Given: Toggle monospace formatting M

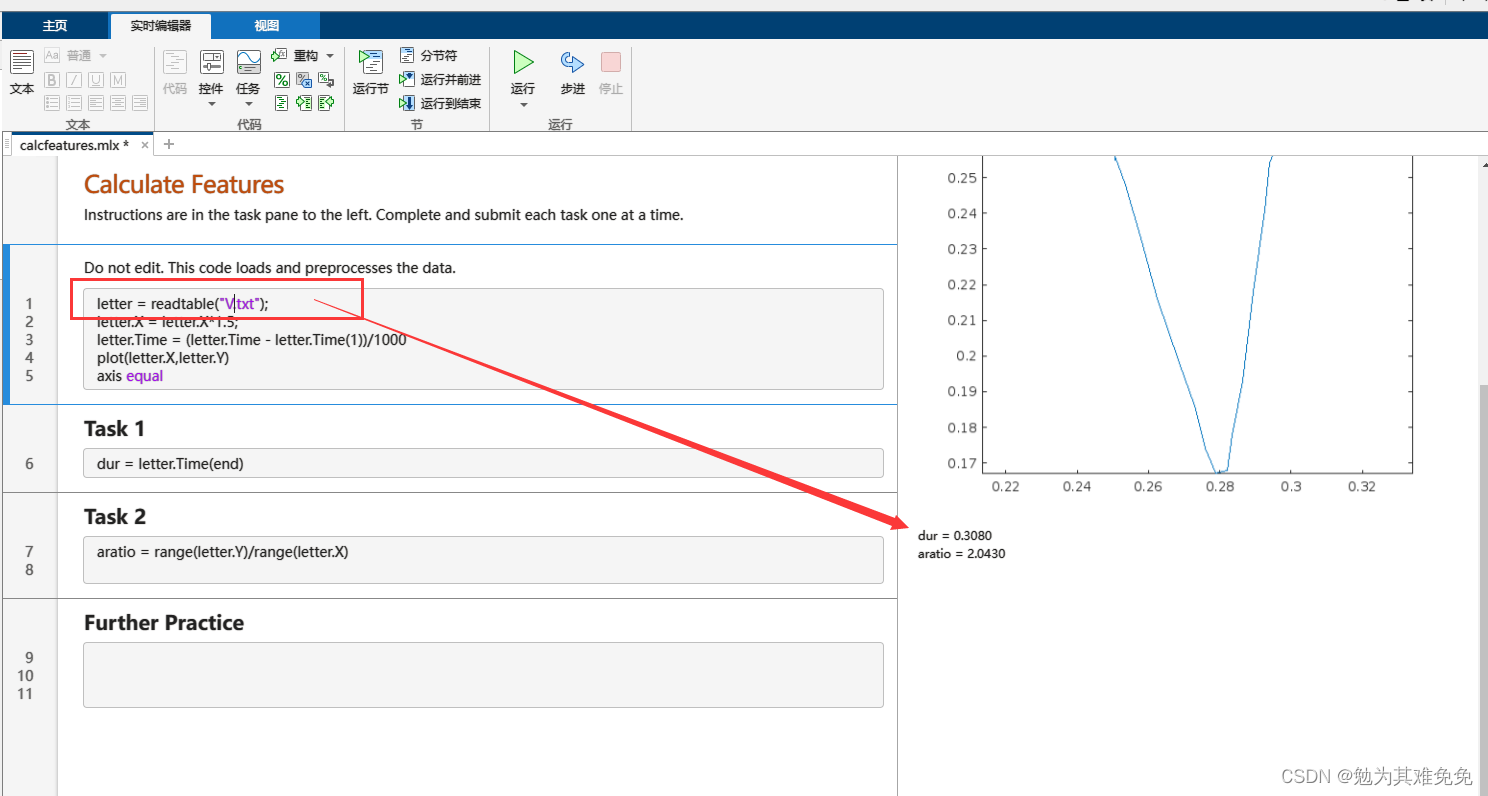Looking at the screenshot, I should tap(118, 80).
